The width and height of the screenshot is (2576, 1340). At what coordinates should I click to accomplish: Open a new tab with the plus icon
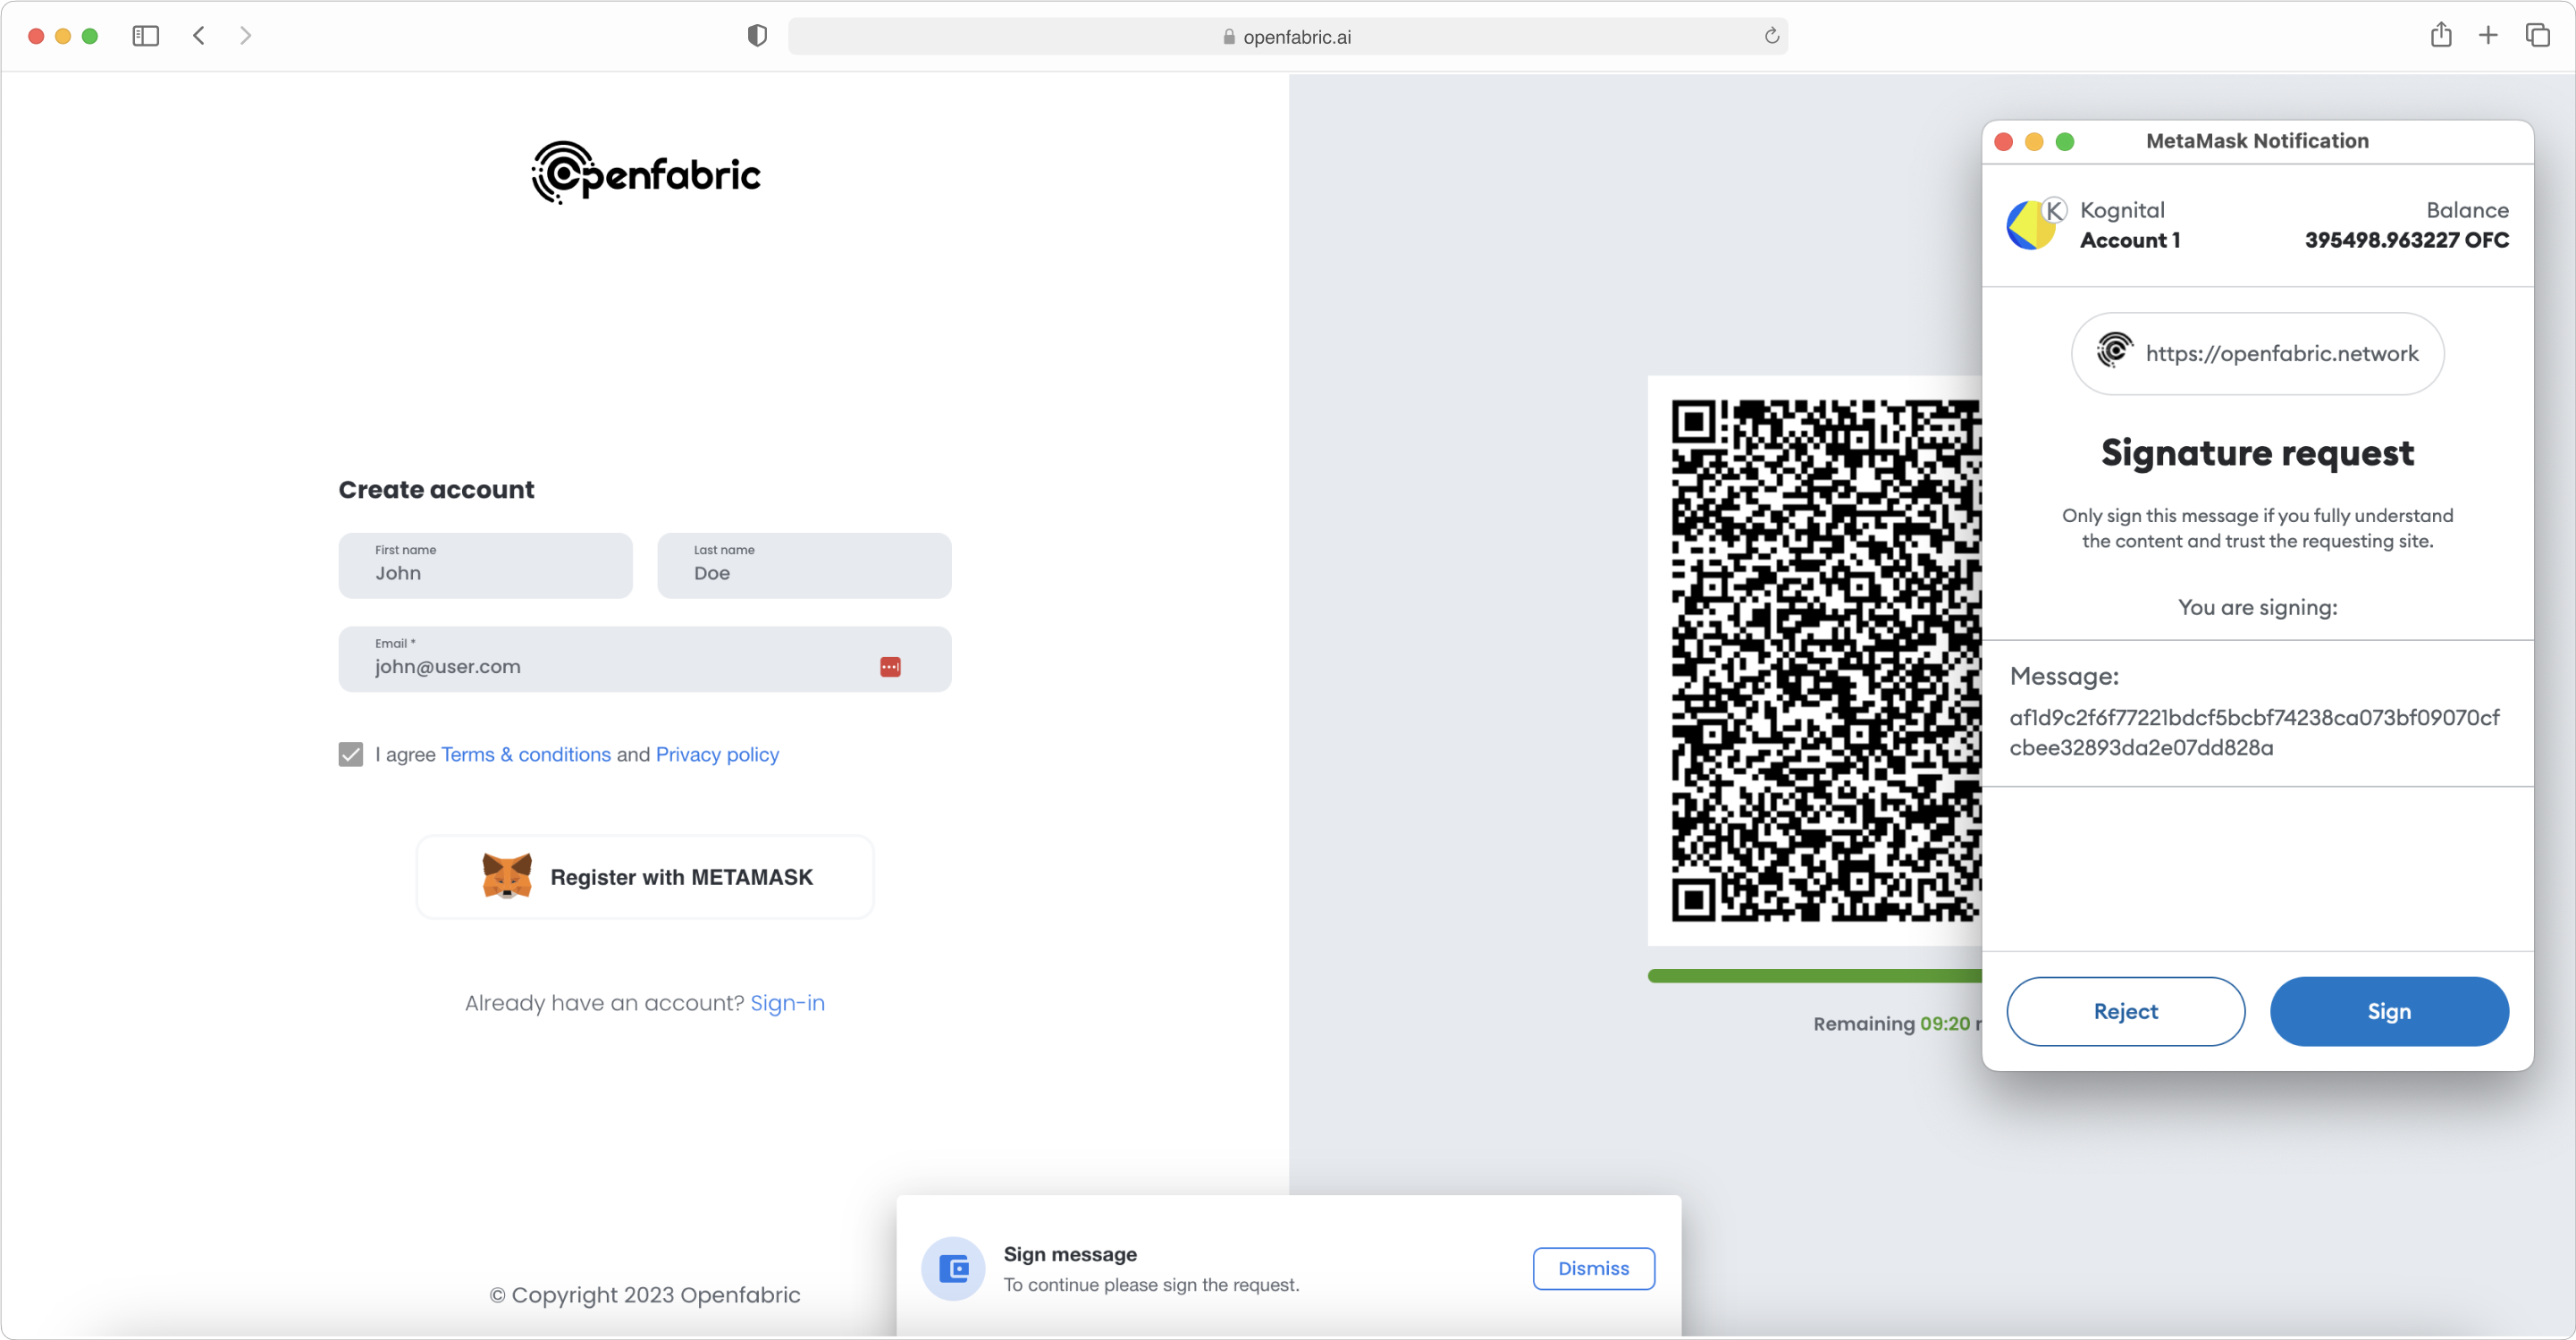coord(2488,36)
